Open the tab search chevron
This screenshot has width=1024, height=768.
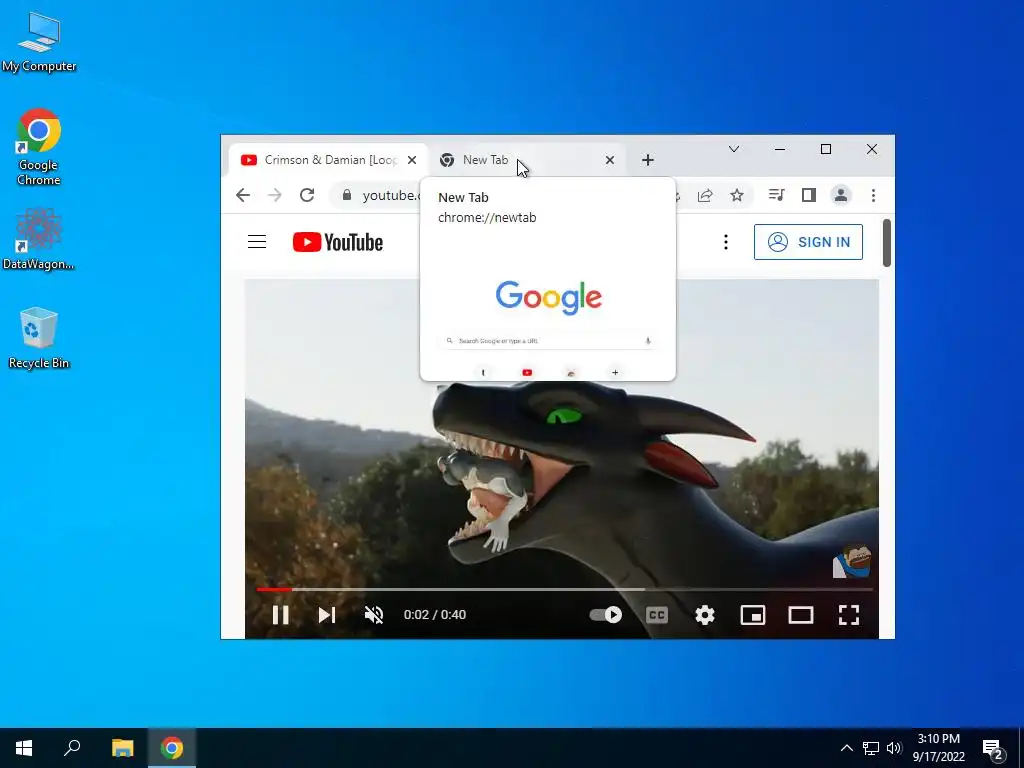(733, 149)
